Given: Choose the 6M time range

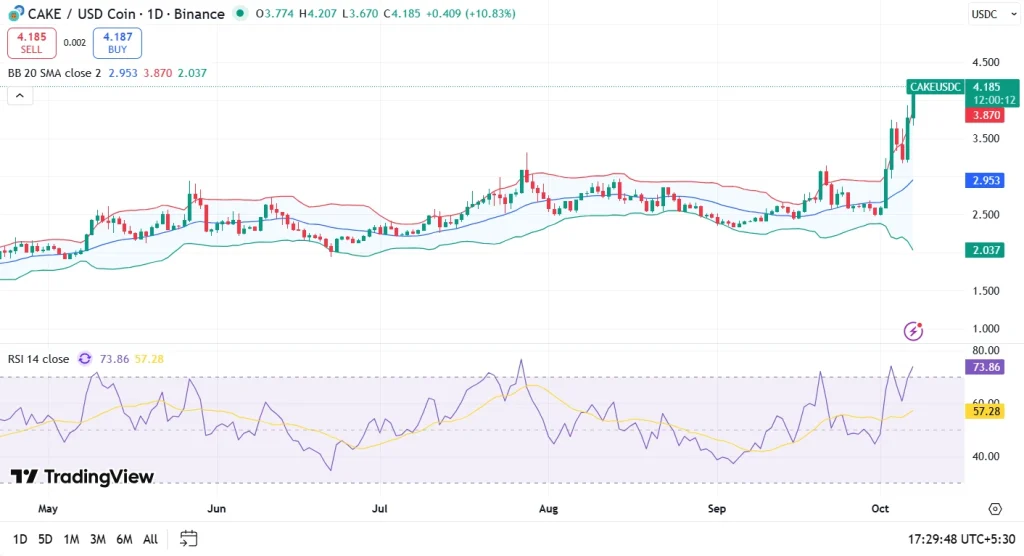Looking at the screenshot, I should [x=124, y=539].
